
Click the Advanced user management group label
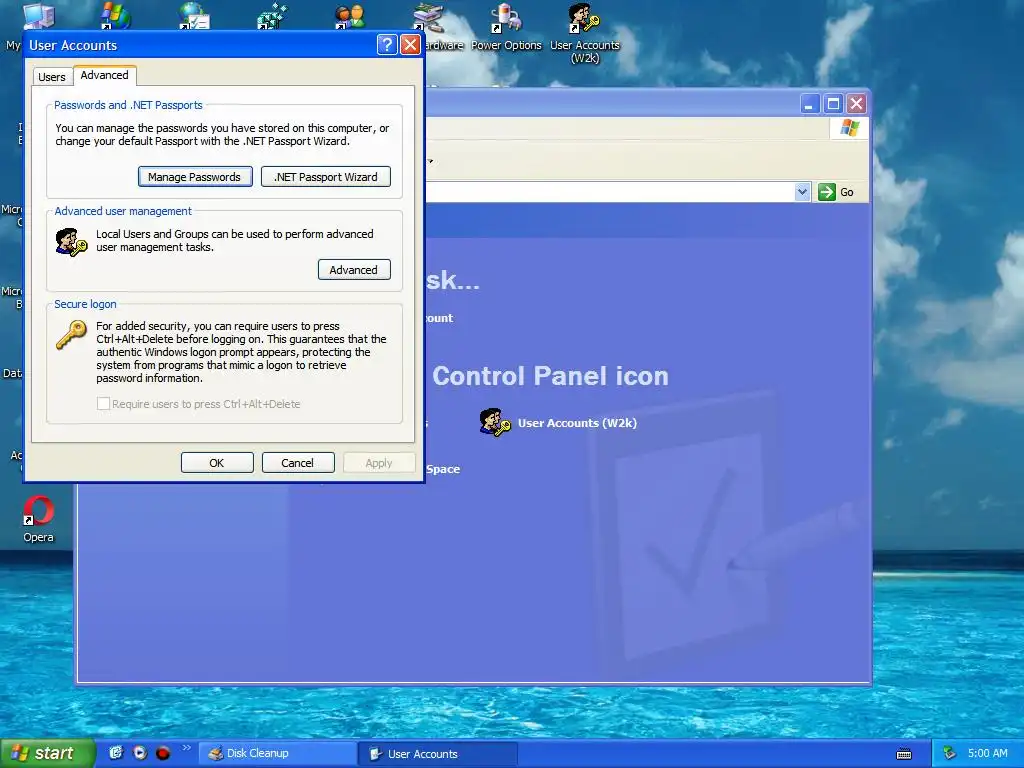click(123, 211)
